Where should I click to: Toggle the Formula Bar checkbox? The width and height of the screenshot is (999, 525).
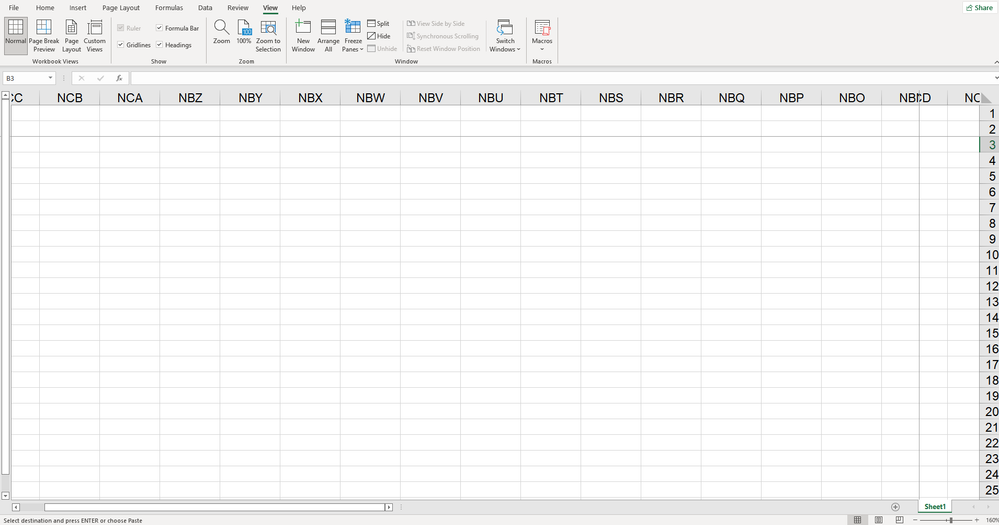point(159,28)
